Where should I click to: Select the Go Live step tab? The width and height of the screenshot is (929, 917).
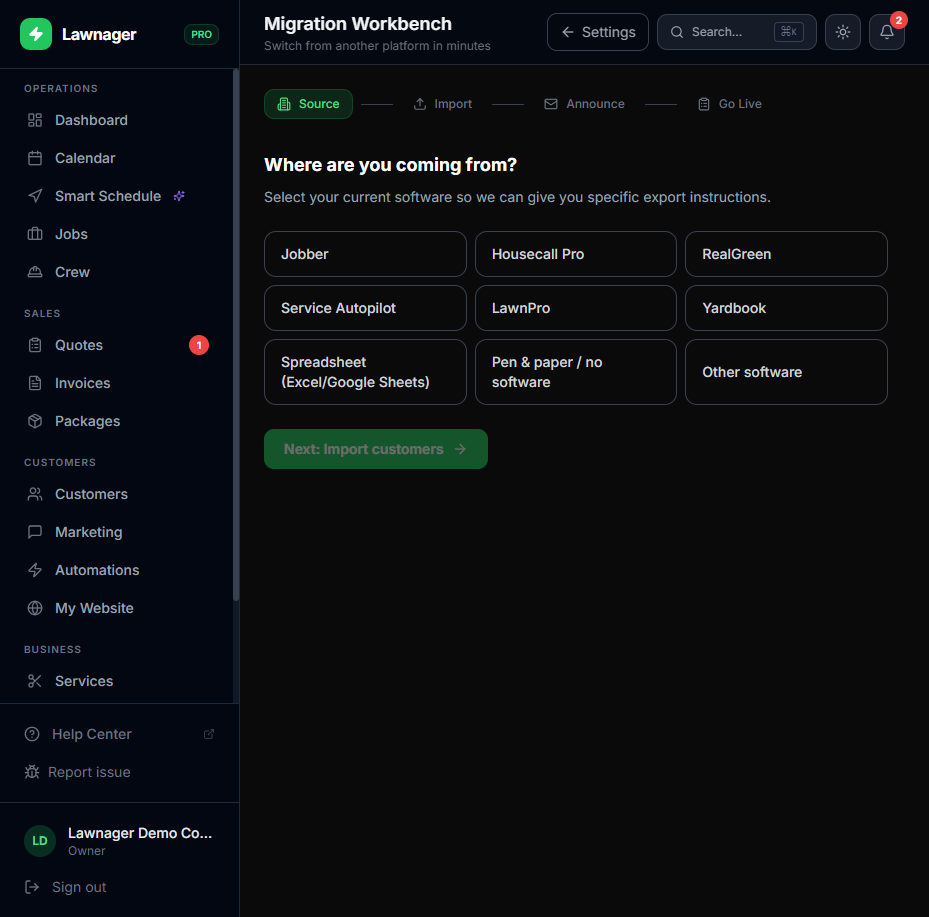pos(730,104)
